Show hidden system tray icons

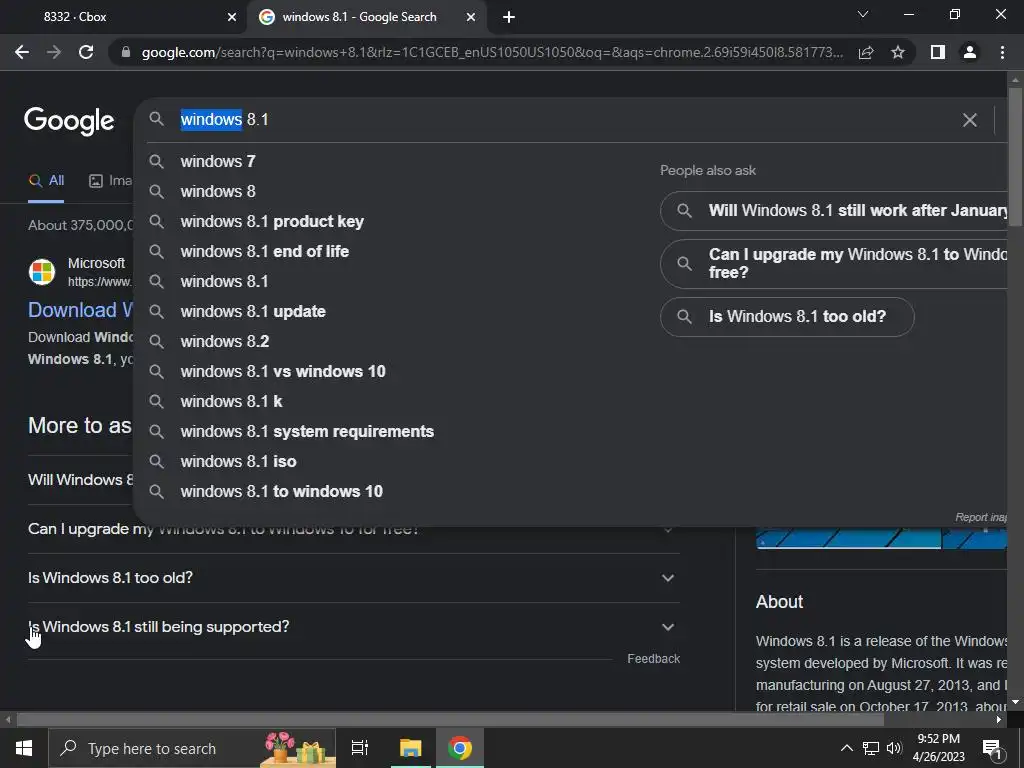point(846,748)
